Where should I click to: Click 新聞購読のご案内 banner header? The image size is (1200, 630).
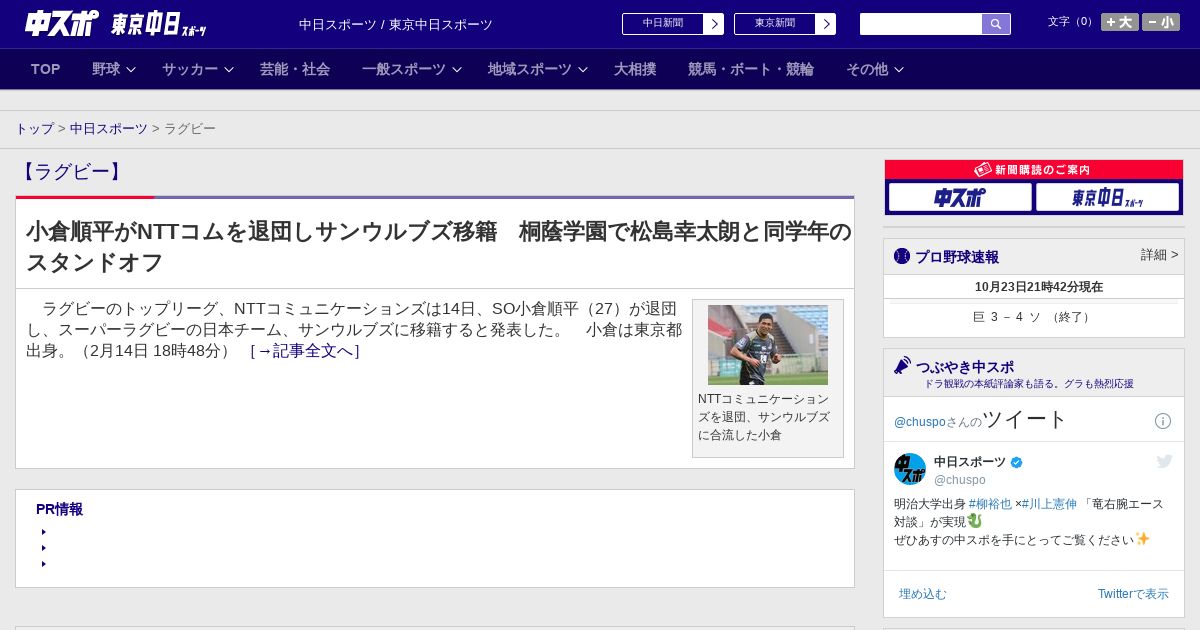tap(1034, 170)
